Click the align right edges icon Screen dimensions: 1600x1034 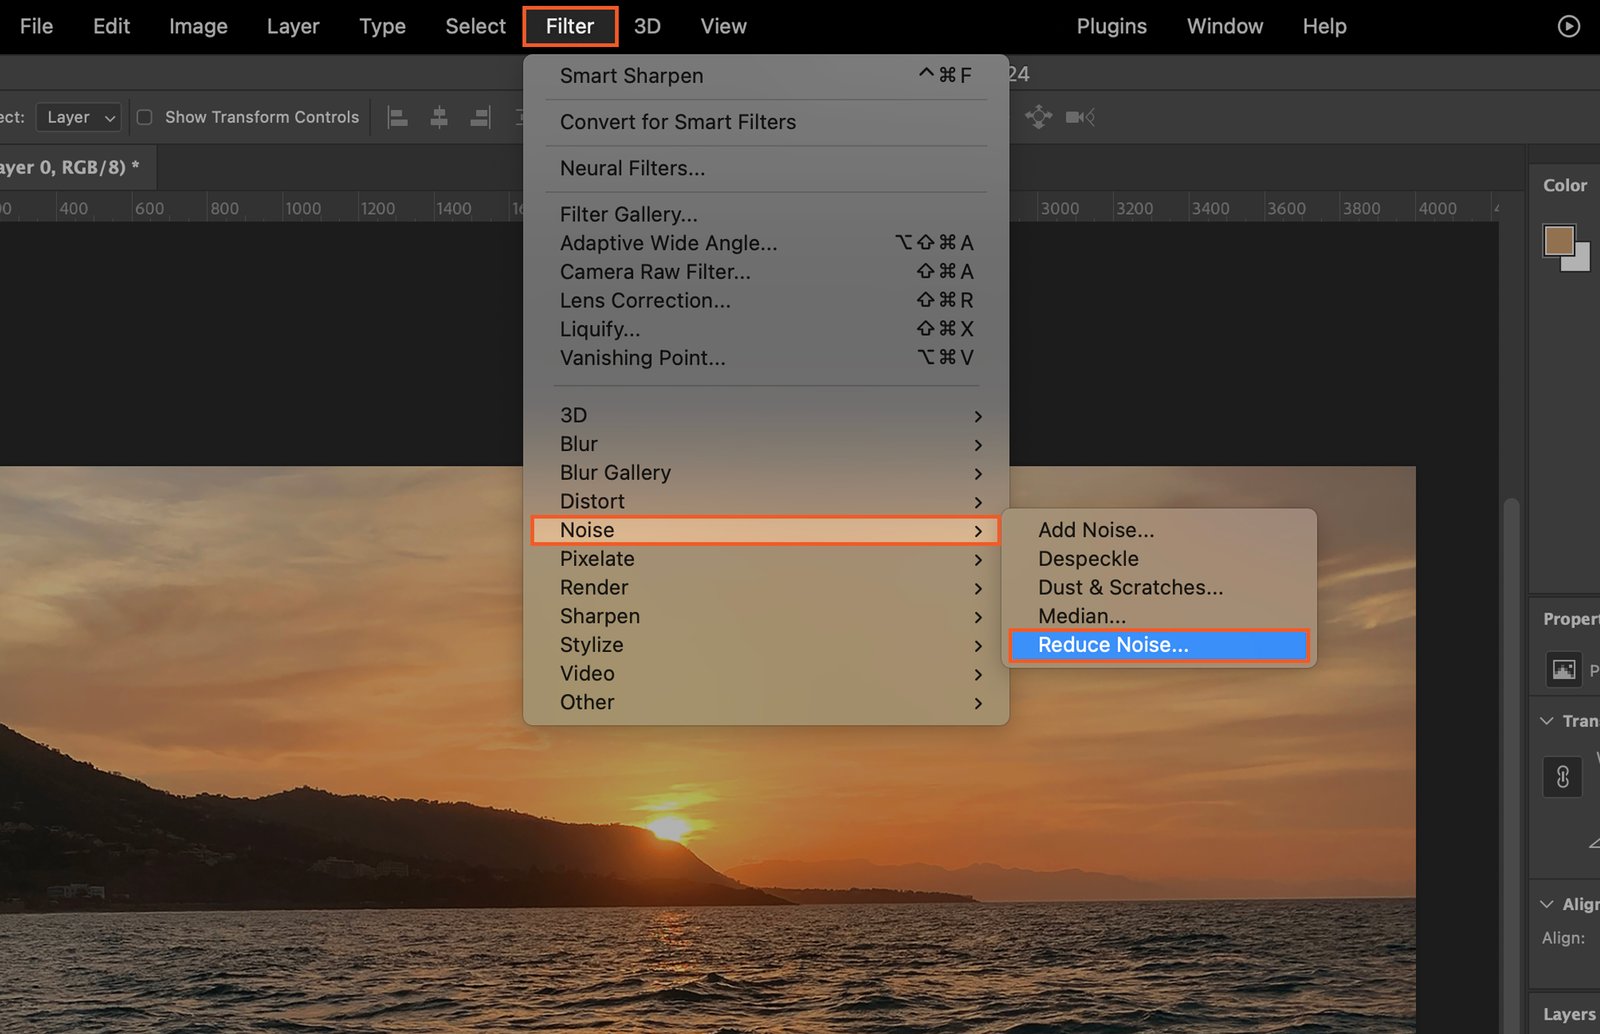480,118
